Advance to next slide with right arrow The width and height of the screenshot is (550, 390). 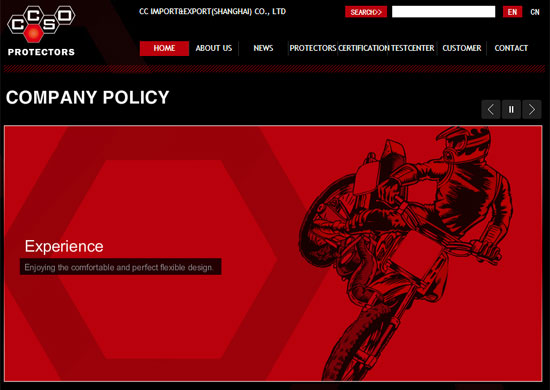(532, 109)
